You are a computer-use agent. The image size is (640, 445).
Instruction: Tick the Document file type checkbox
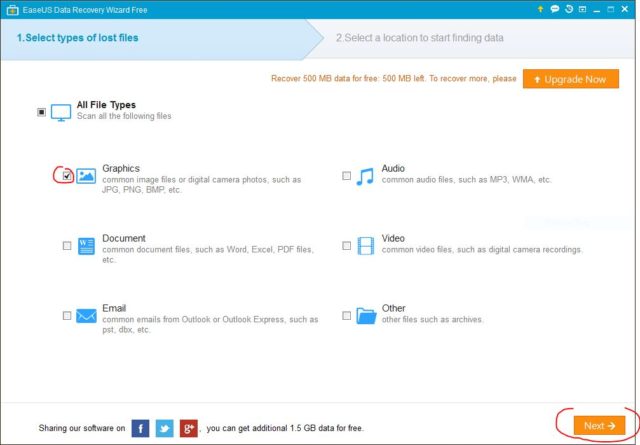(x=67, y=246)
